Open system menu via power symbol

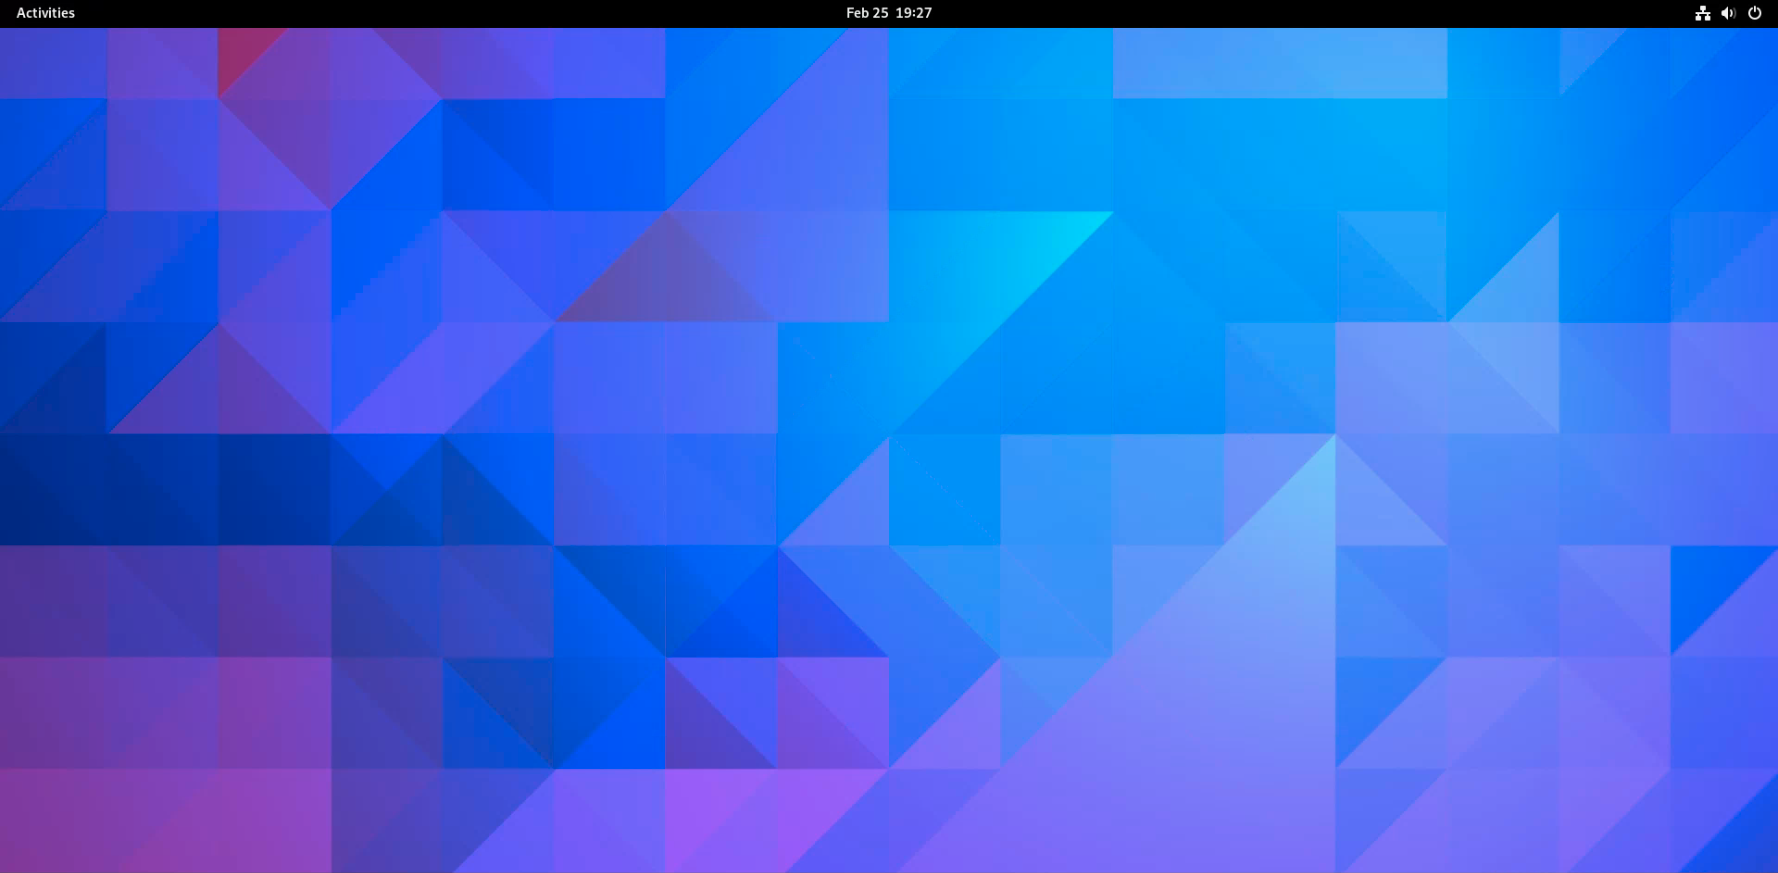1754,13
